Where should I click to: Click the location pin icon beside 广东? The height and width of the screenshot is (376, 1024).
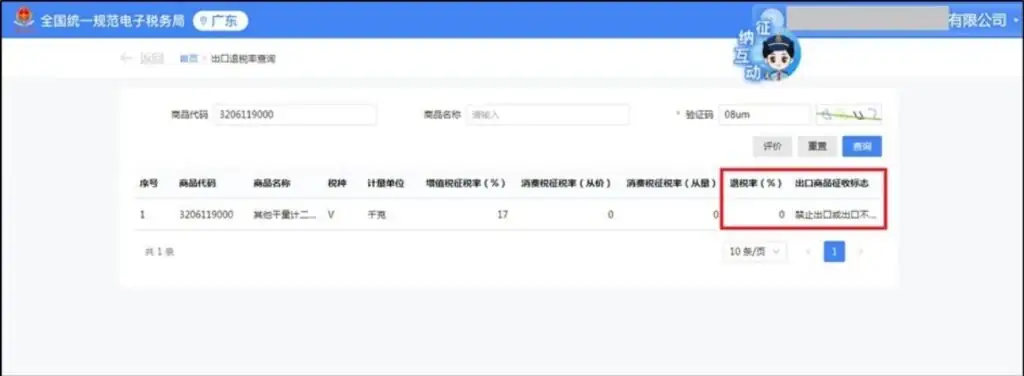pyautogui.click(x=204, y=21)
